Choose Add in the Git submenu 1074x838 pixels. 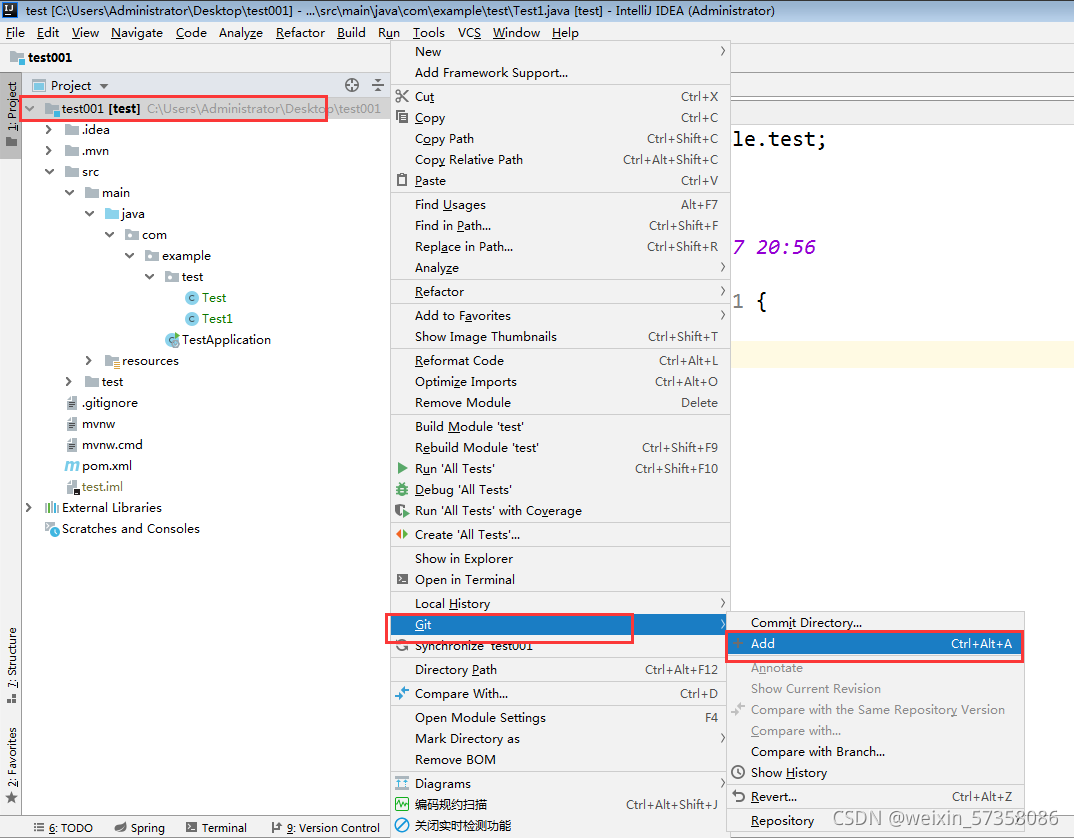click(x=875, y=643)
